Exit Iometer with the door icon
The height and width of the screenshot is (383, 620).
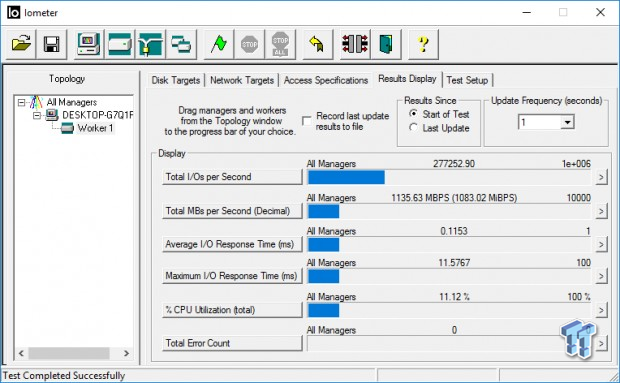coord(386,44)
